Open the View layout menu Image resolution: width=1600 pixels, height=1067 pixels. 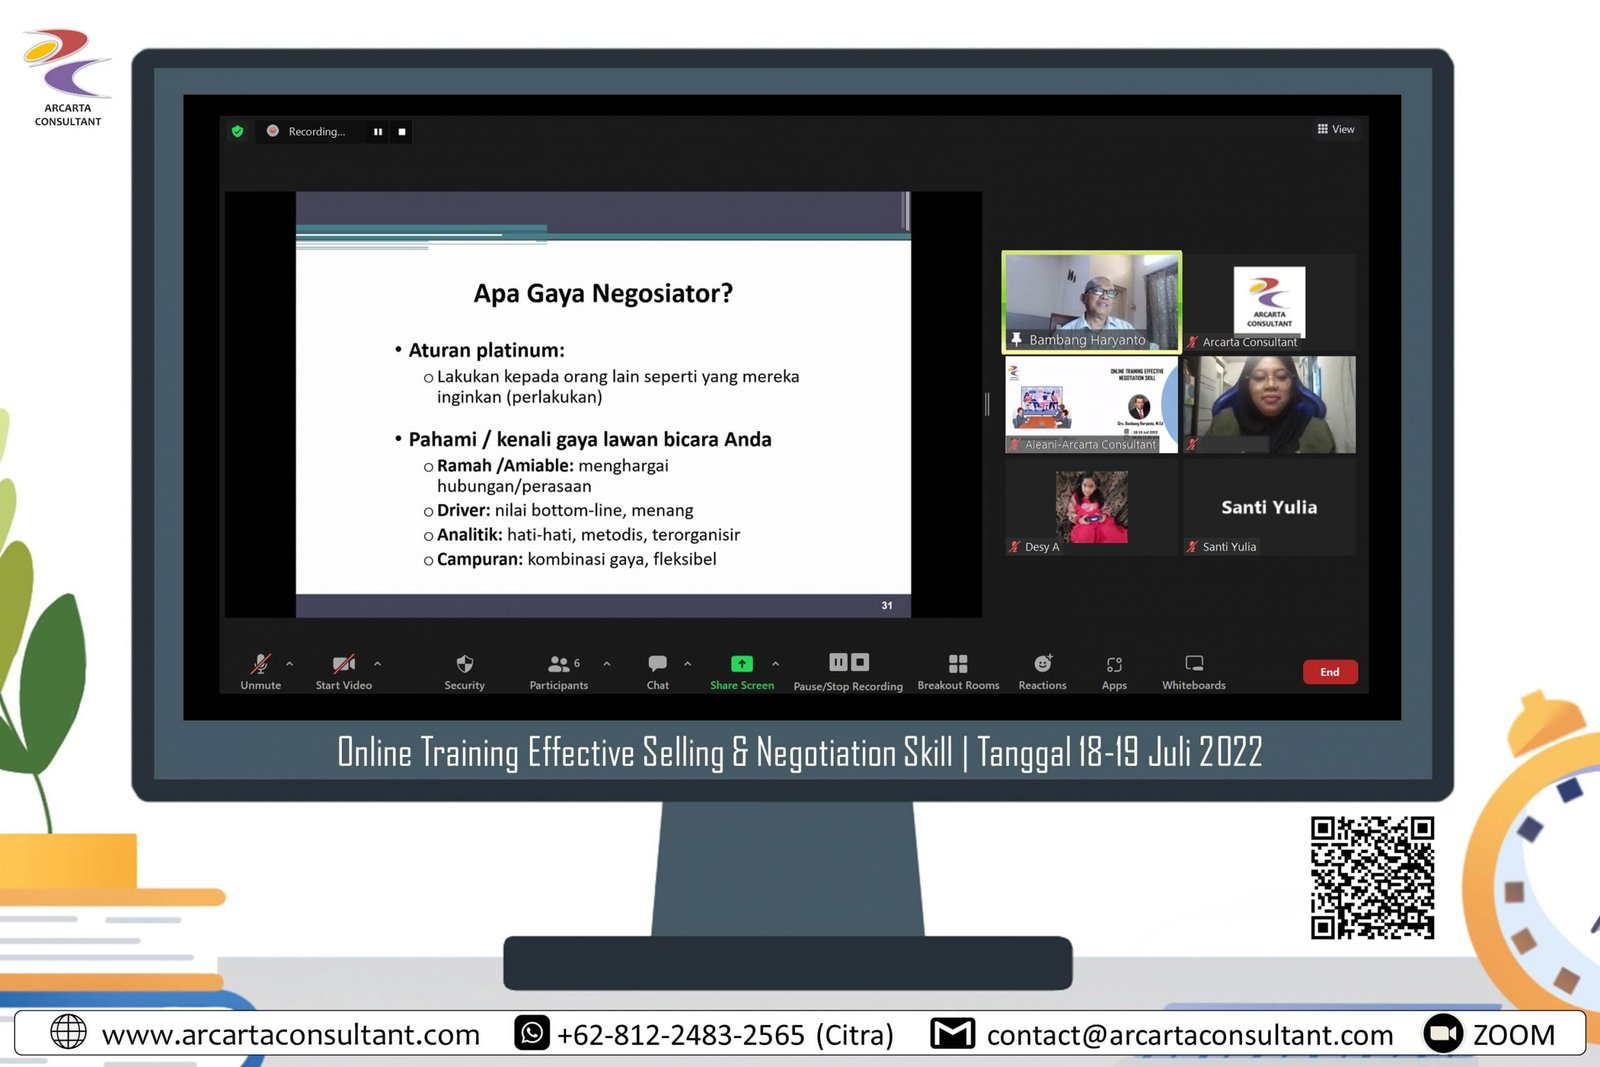pos(1336,129)
